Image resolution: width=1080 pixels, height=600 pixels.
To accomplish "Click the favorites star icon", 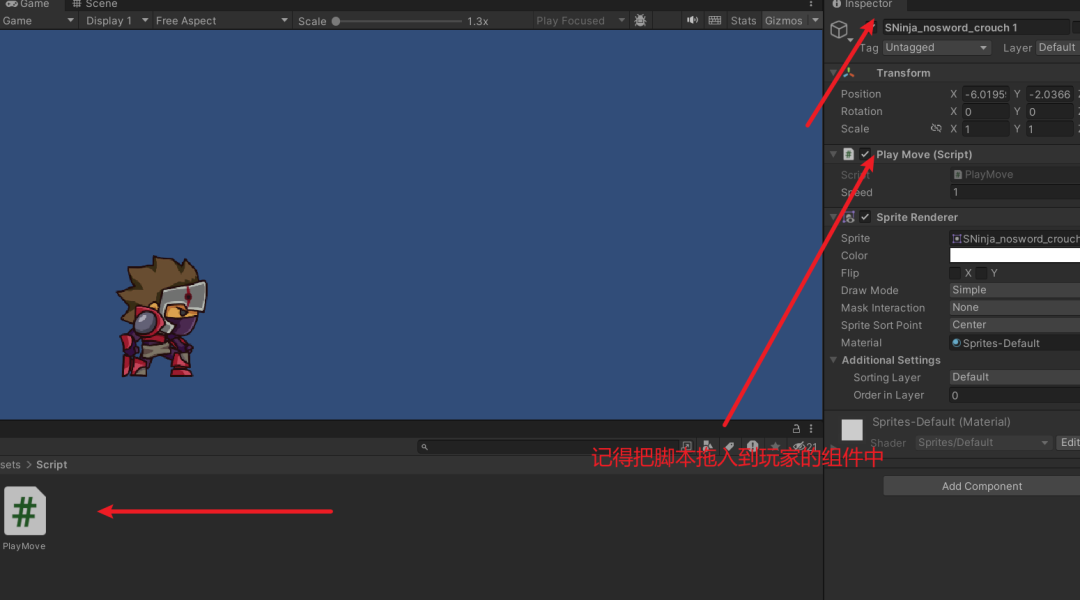I will 775,446.
